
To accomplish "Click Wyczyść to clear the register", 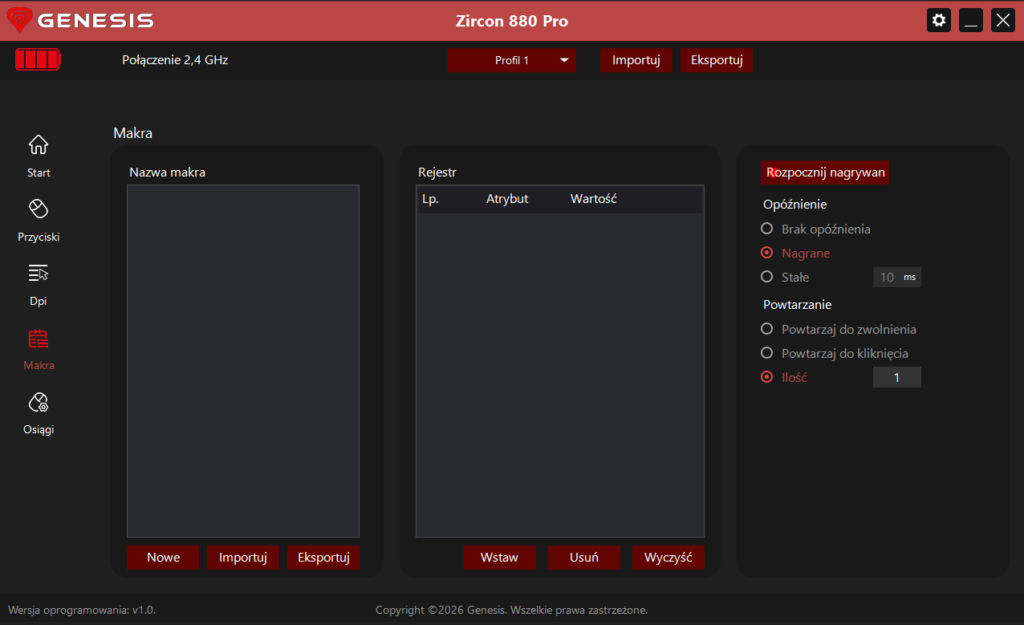I will click(x=668, y=557).
